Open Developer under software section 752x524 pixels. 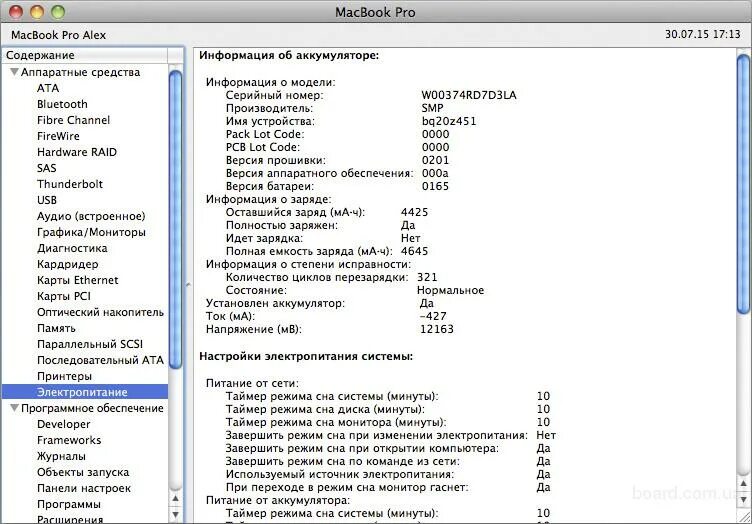click(x=63, y=424)
